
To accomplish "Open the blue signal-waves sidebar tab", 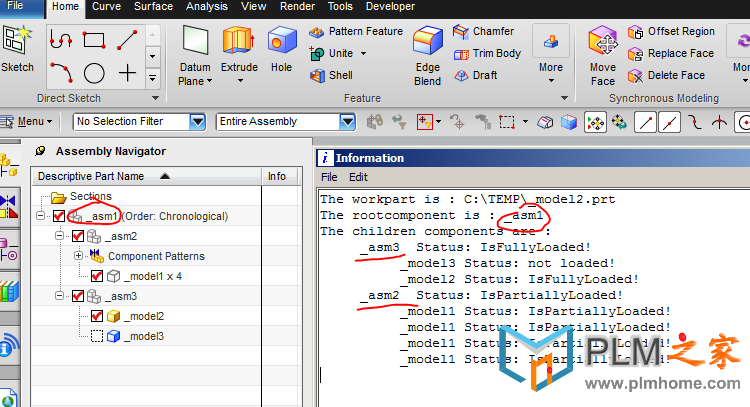I will (9, 347).
